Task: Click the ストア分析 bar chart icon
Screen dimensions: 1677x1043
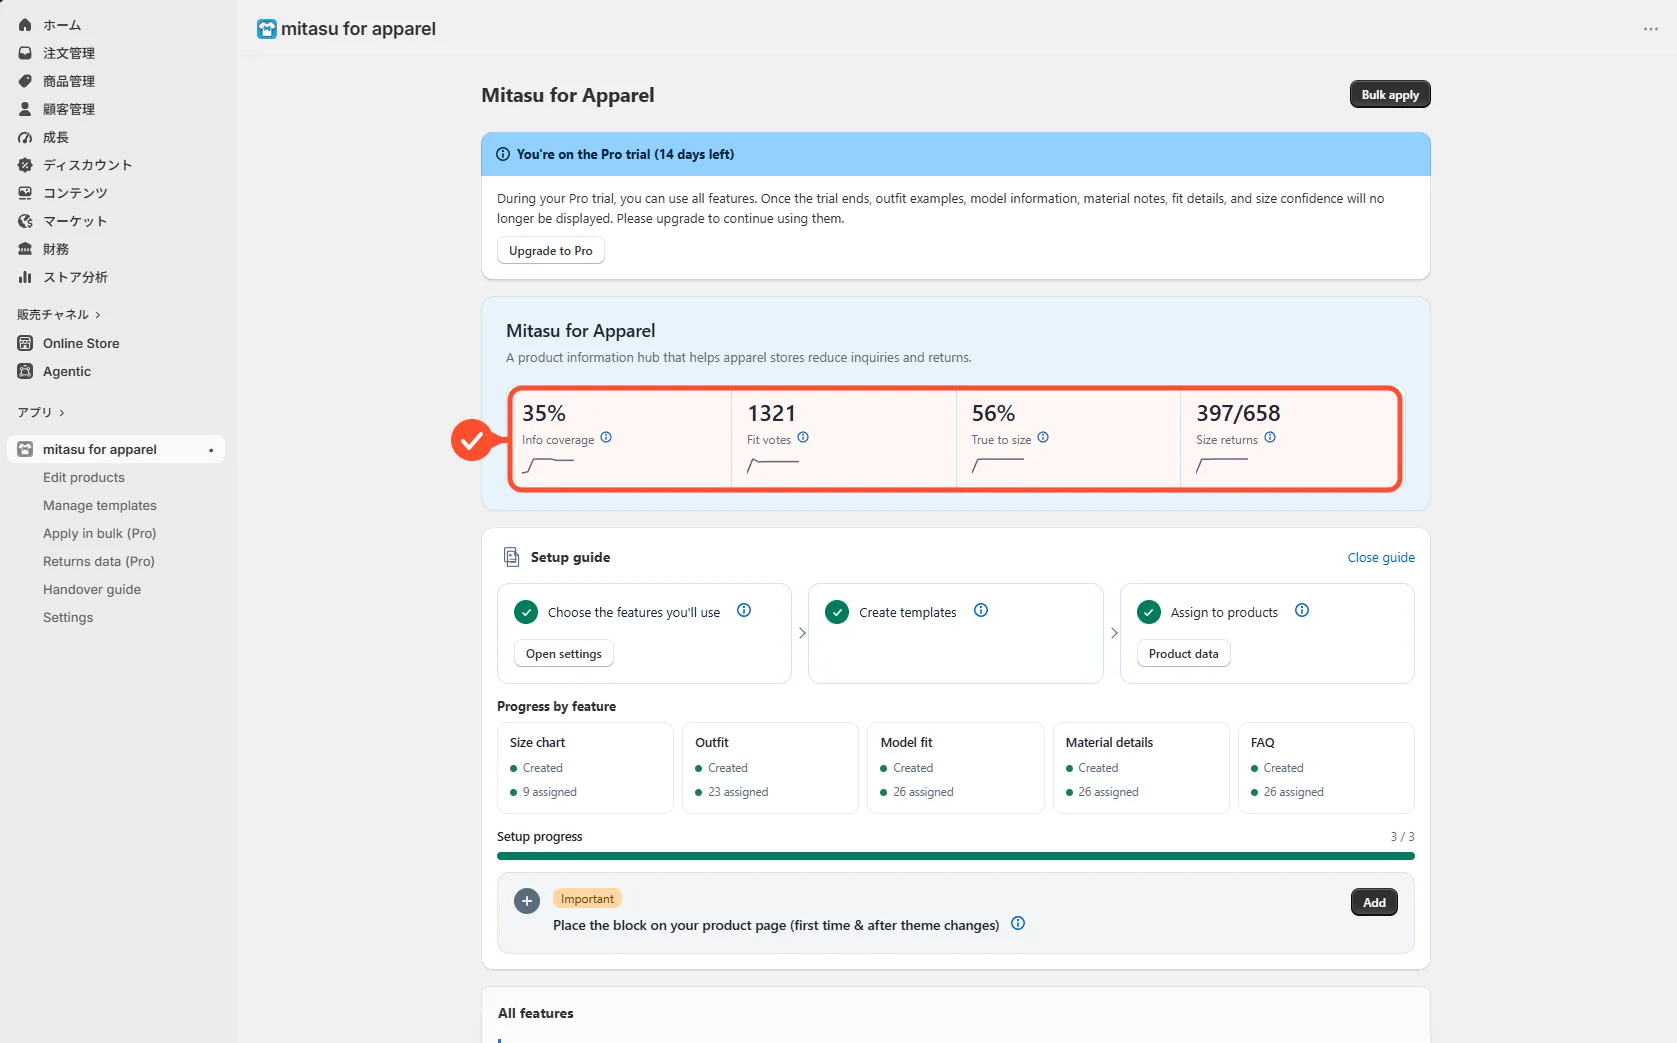Action: click(25, 277)
